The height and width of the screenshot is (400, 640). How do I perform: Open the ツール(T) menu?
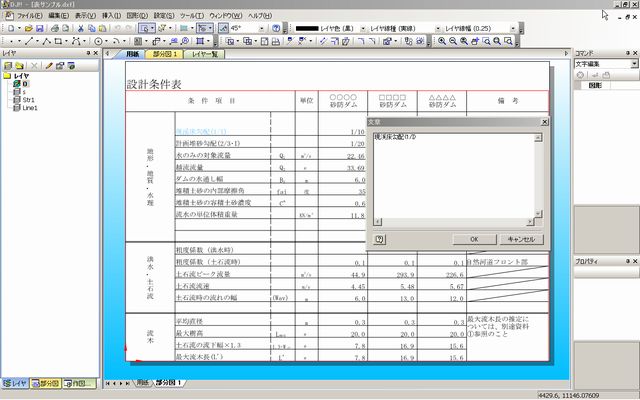coord(192,16)
